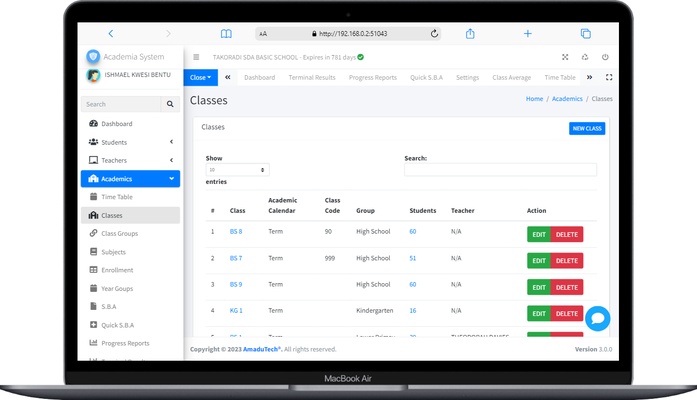Open the BS 9 class link
The image size is (697, 400).
point(236,284)
